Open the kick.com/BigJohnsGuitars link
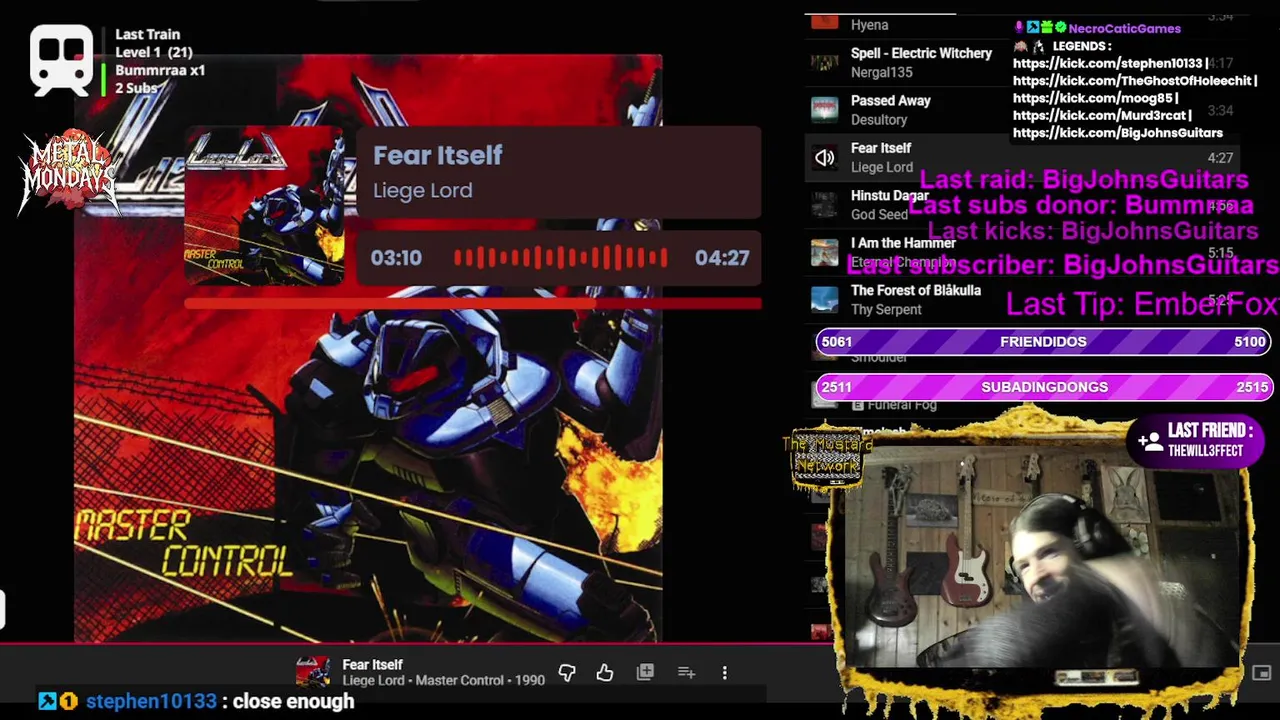1280x720 pixels. 1118,132
